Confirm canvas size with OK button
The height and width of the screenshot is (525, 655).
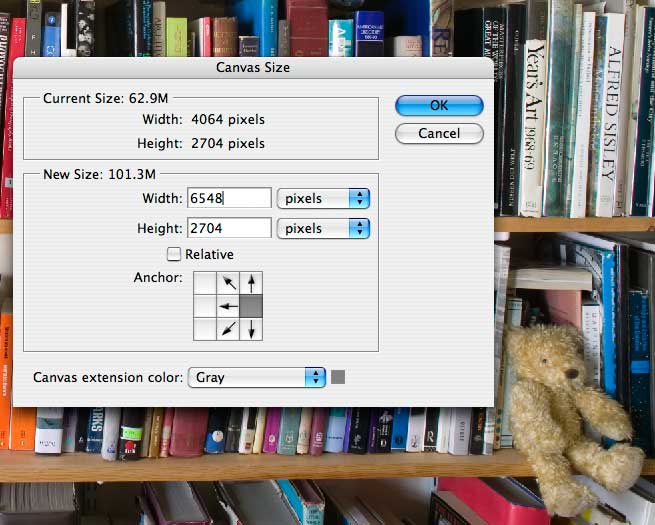pos(439,105)
